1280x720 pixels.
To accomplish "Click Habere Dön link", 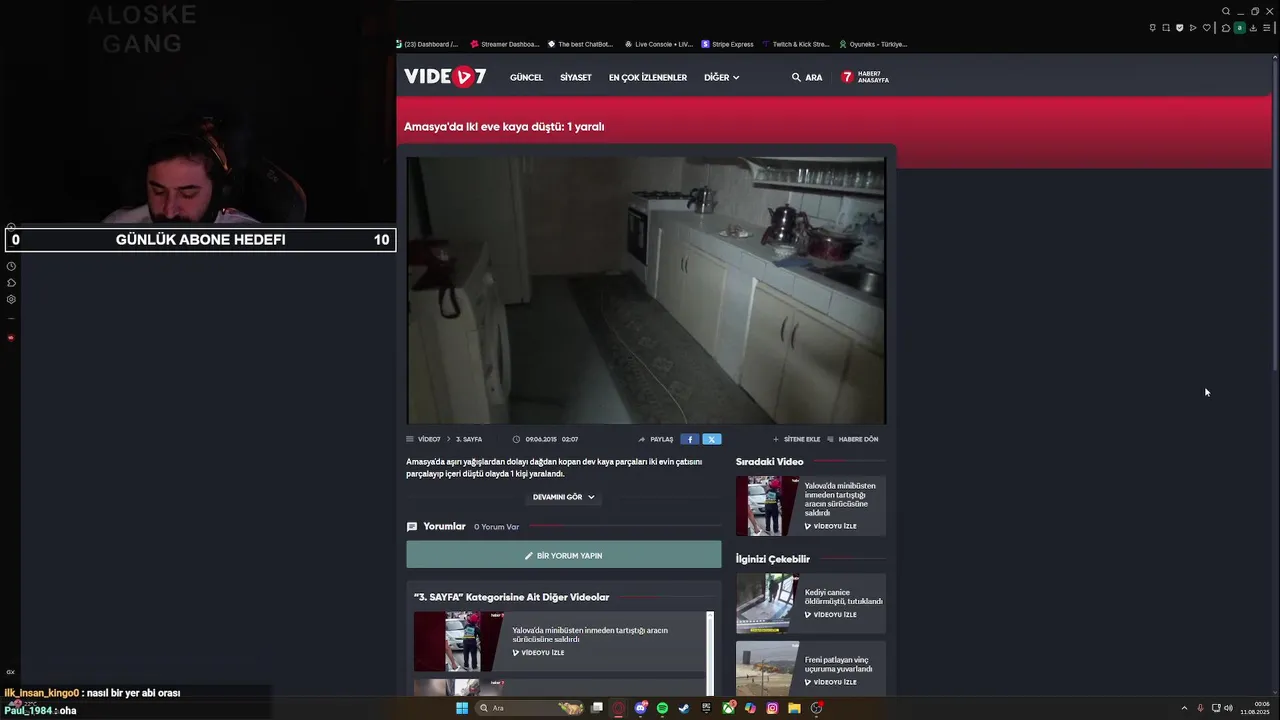I will pos(853,439).
